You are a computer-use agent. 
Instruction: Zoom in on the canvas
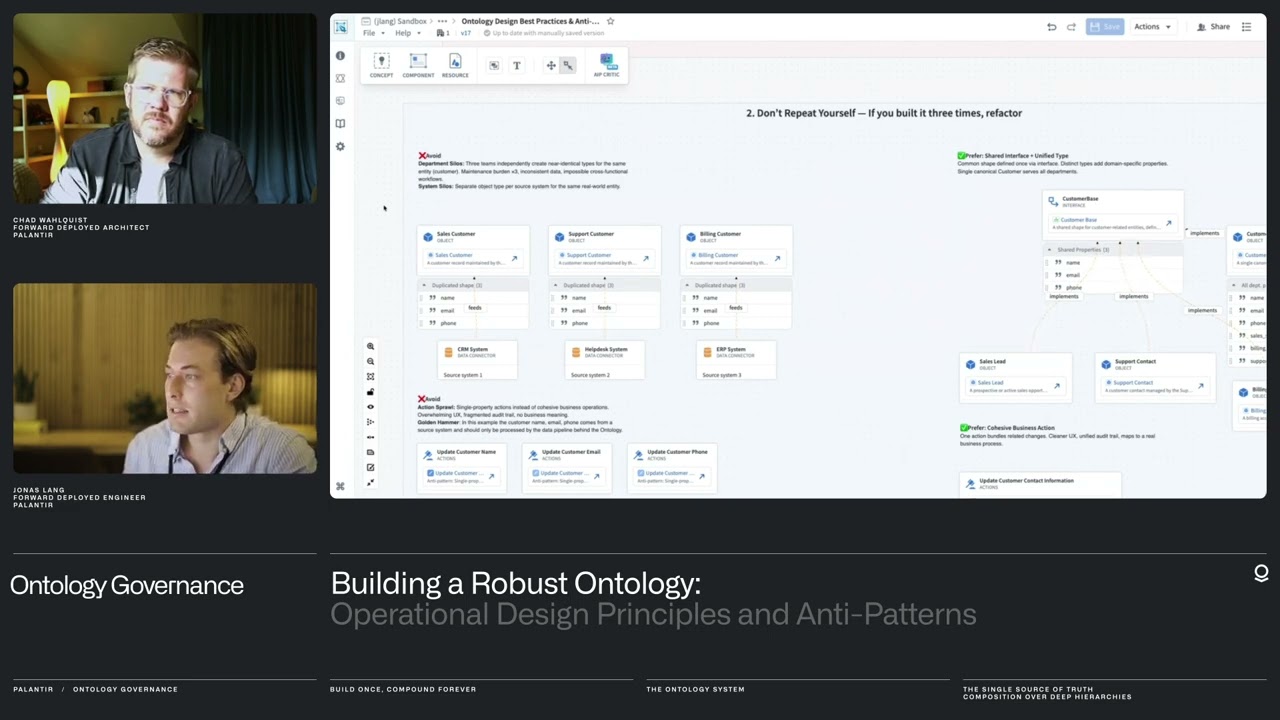coord(371,347)
